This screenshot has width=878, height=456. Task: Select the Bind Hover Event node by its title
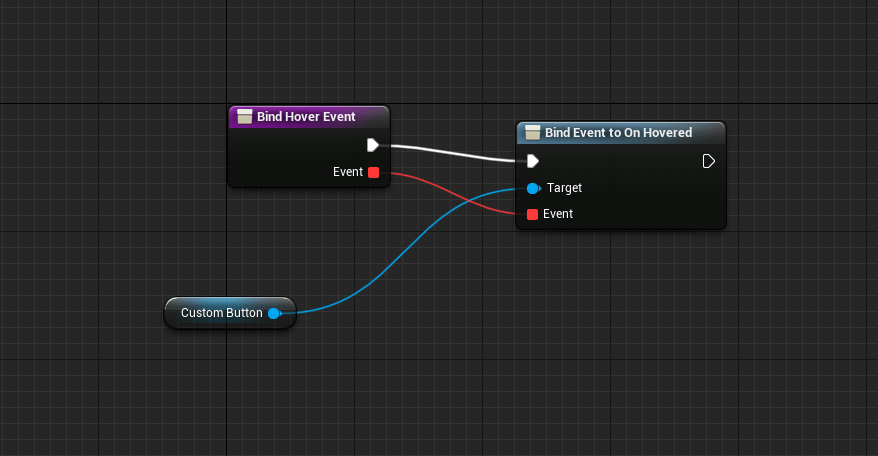(x=306, y=116)
